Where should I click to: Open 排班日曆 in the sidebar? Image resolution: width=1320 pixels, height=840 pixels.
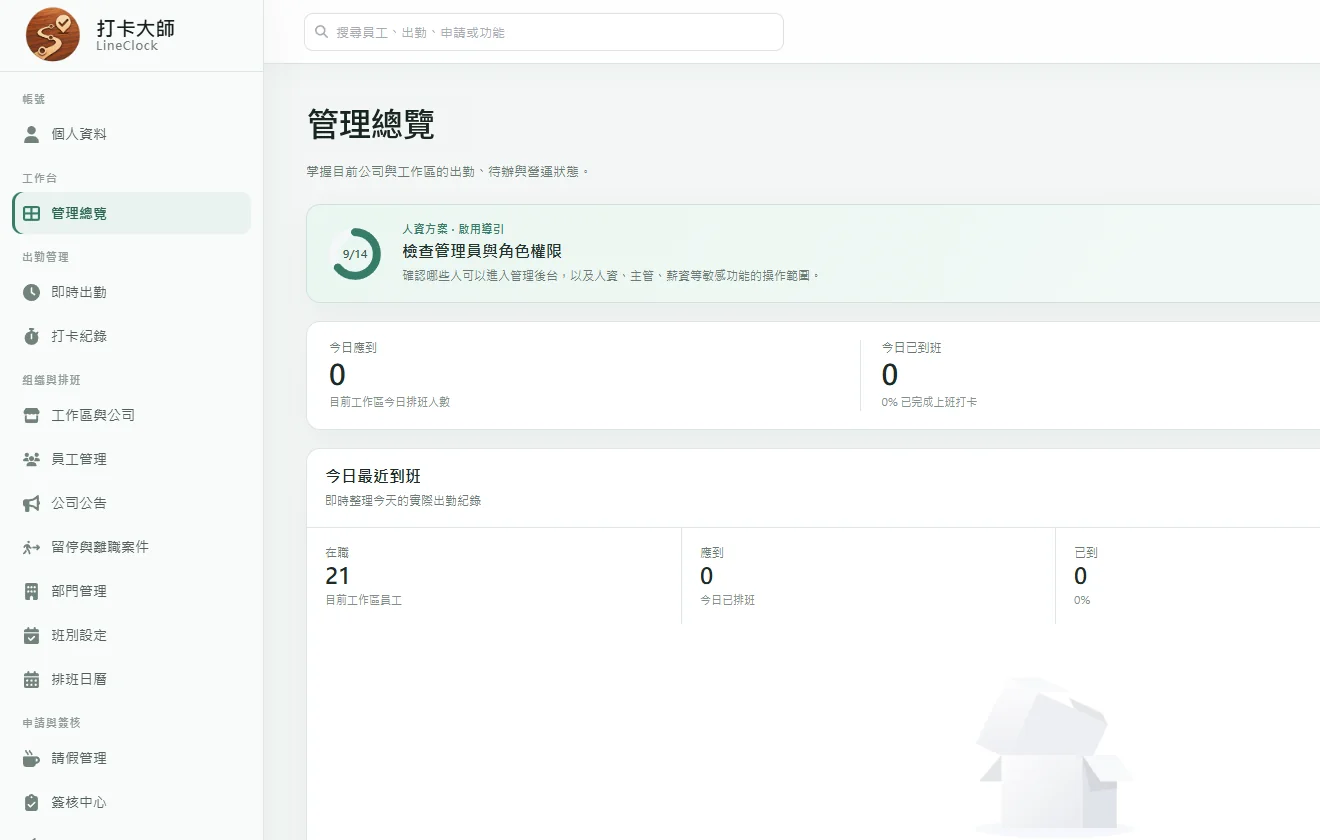coord(132,679)
